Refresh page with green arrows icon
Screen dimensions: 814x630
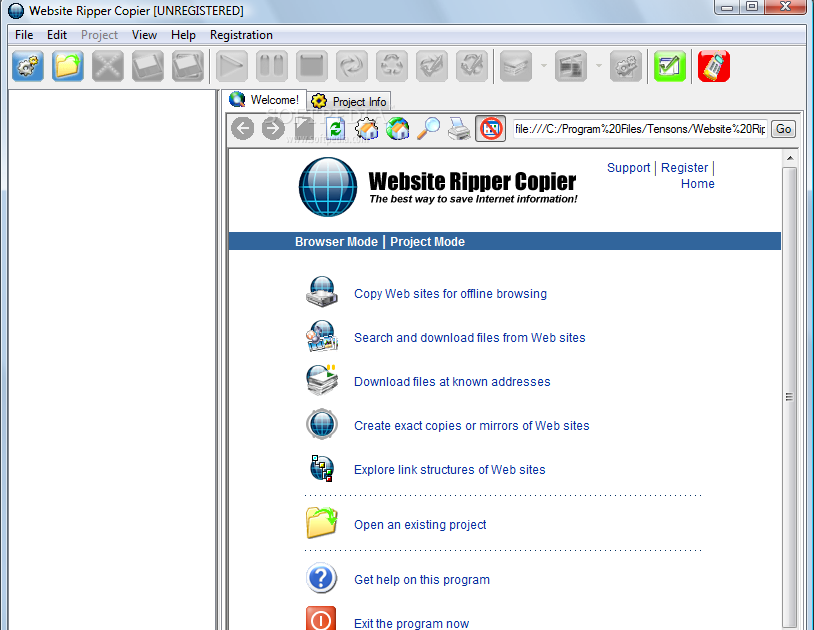coord(336,129)
